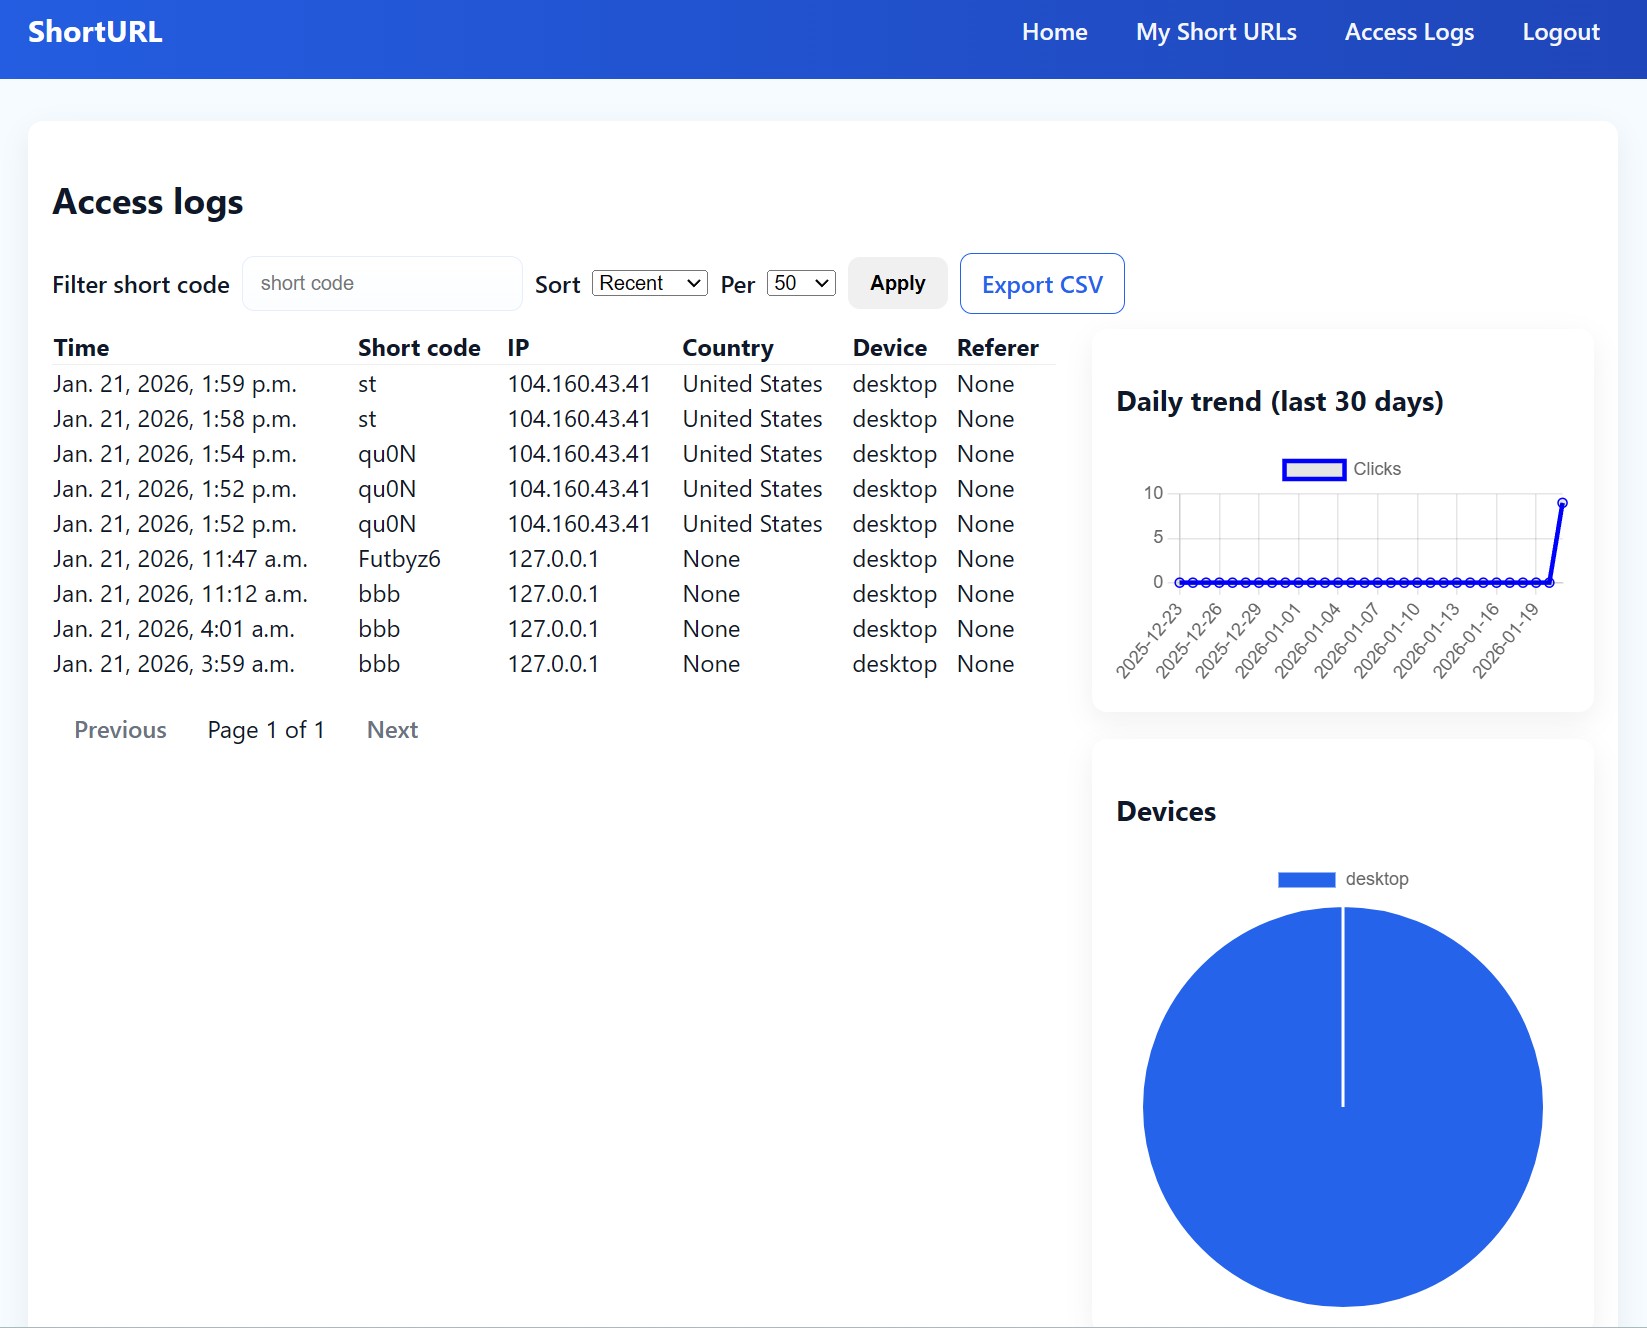Click the Futbyz6 short code cell

tap(399, 559)
